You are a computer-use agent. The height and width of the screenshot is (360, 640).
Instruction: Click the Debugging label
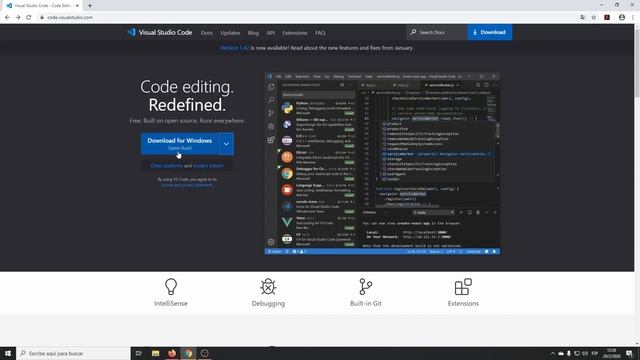pos(268,303)
